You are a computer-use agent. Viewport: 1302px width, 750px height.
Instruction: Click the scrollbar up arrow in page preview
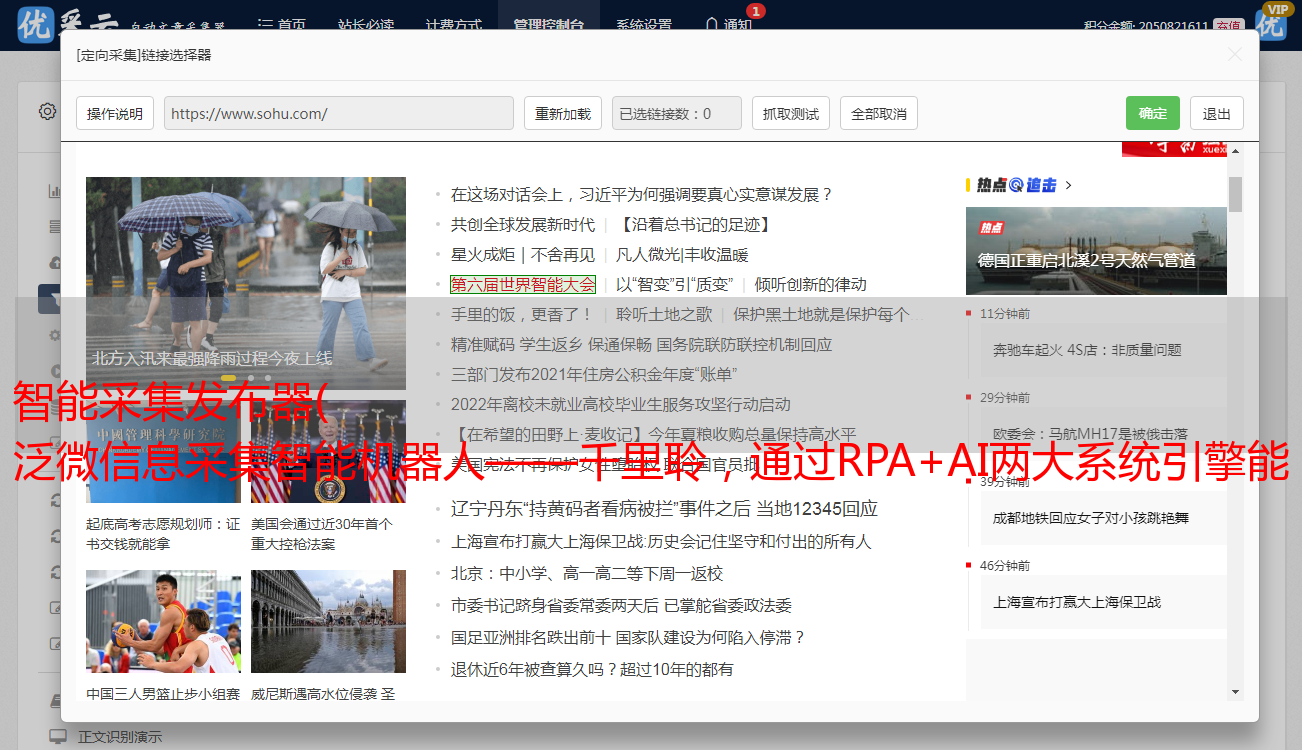(x=1235, y=151)
